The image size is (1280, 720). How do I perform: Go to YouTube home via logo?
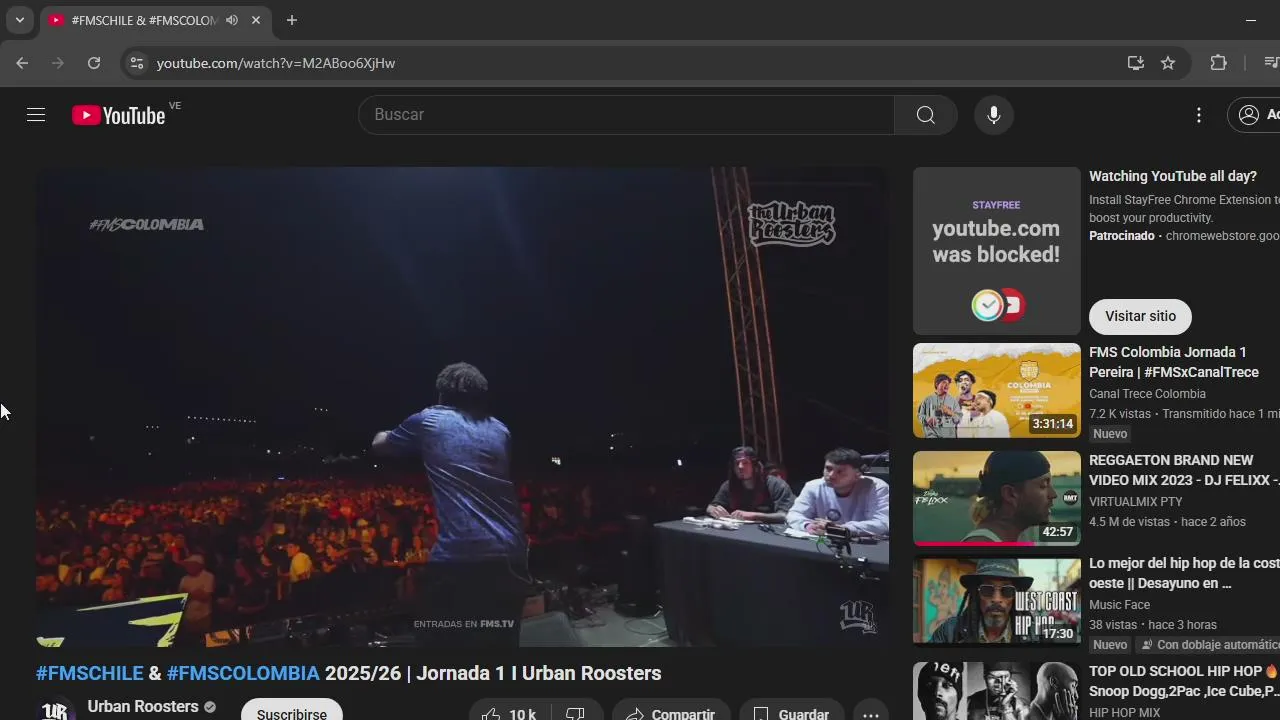pos(118,115)
